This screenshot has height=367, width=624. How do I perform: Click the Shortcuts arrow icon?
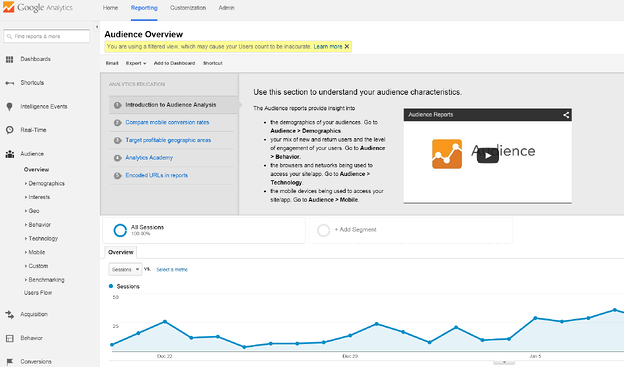click(x=10, y=83)
